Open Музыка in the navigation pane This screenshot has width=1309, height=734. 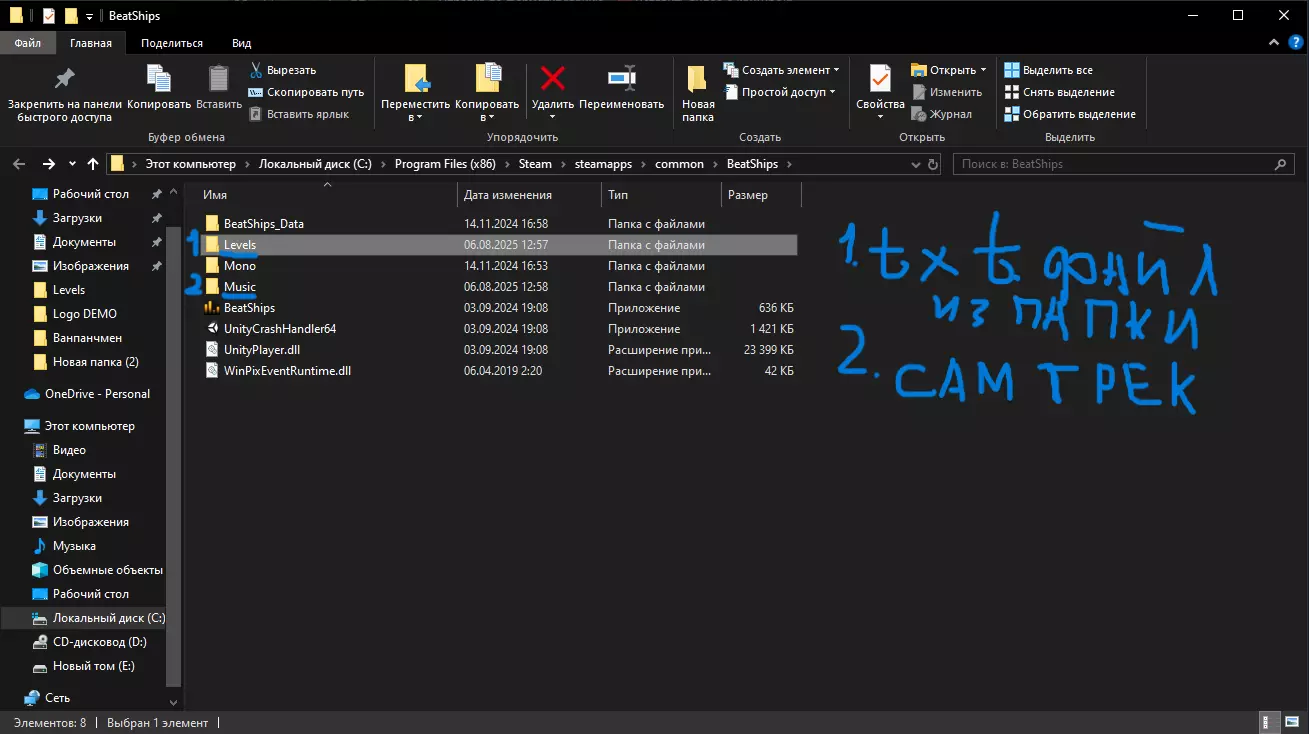[74, 546]
